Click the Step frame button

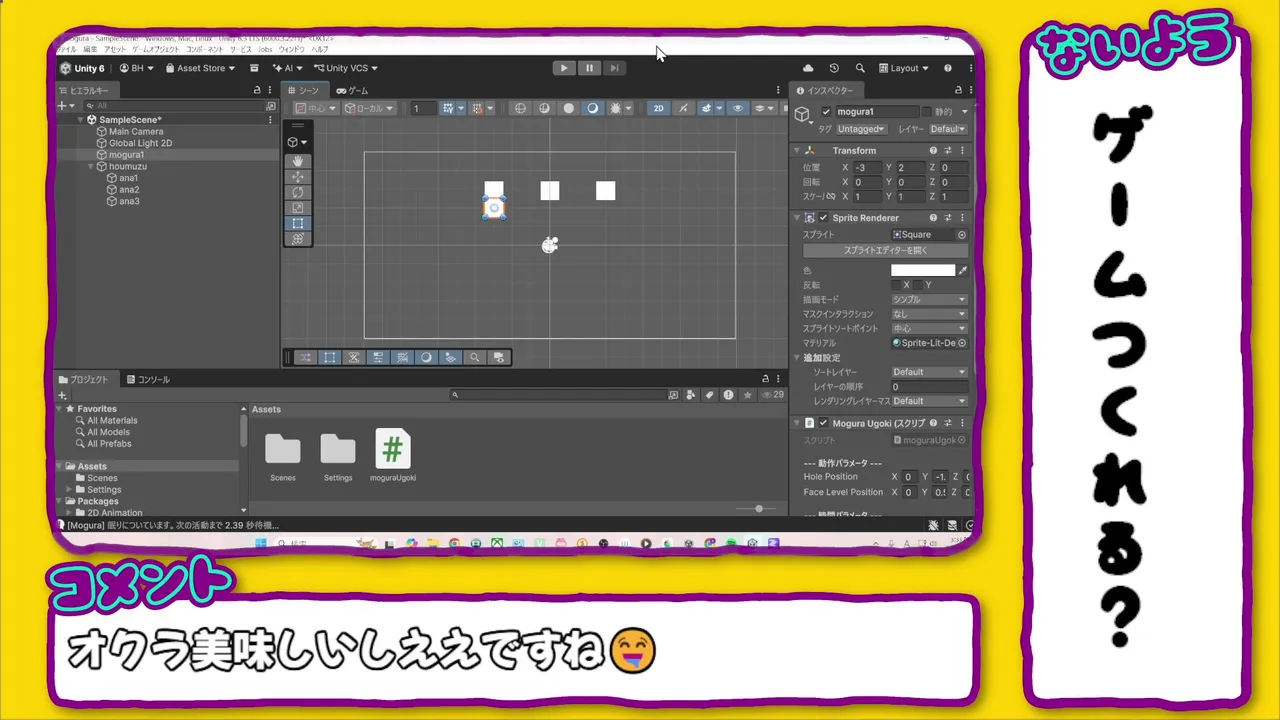coord(614,68)
